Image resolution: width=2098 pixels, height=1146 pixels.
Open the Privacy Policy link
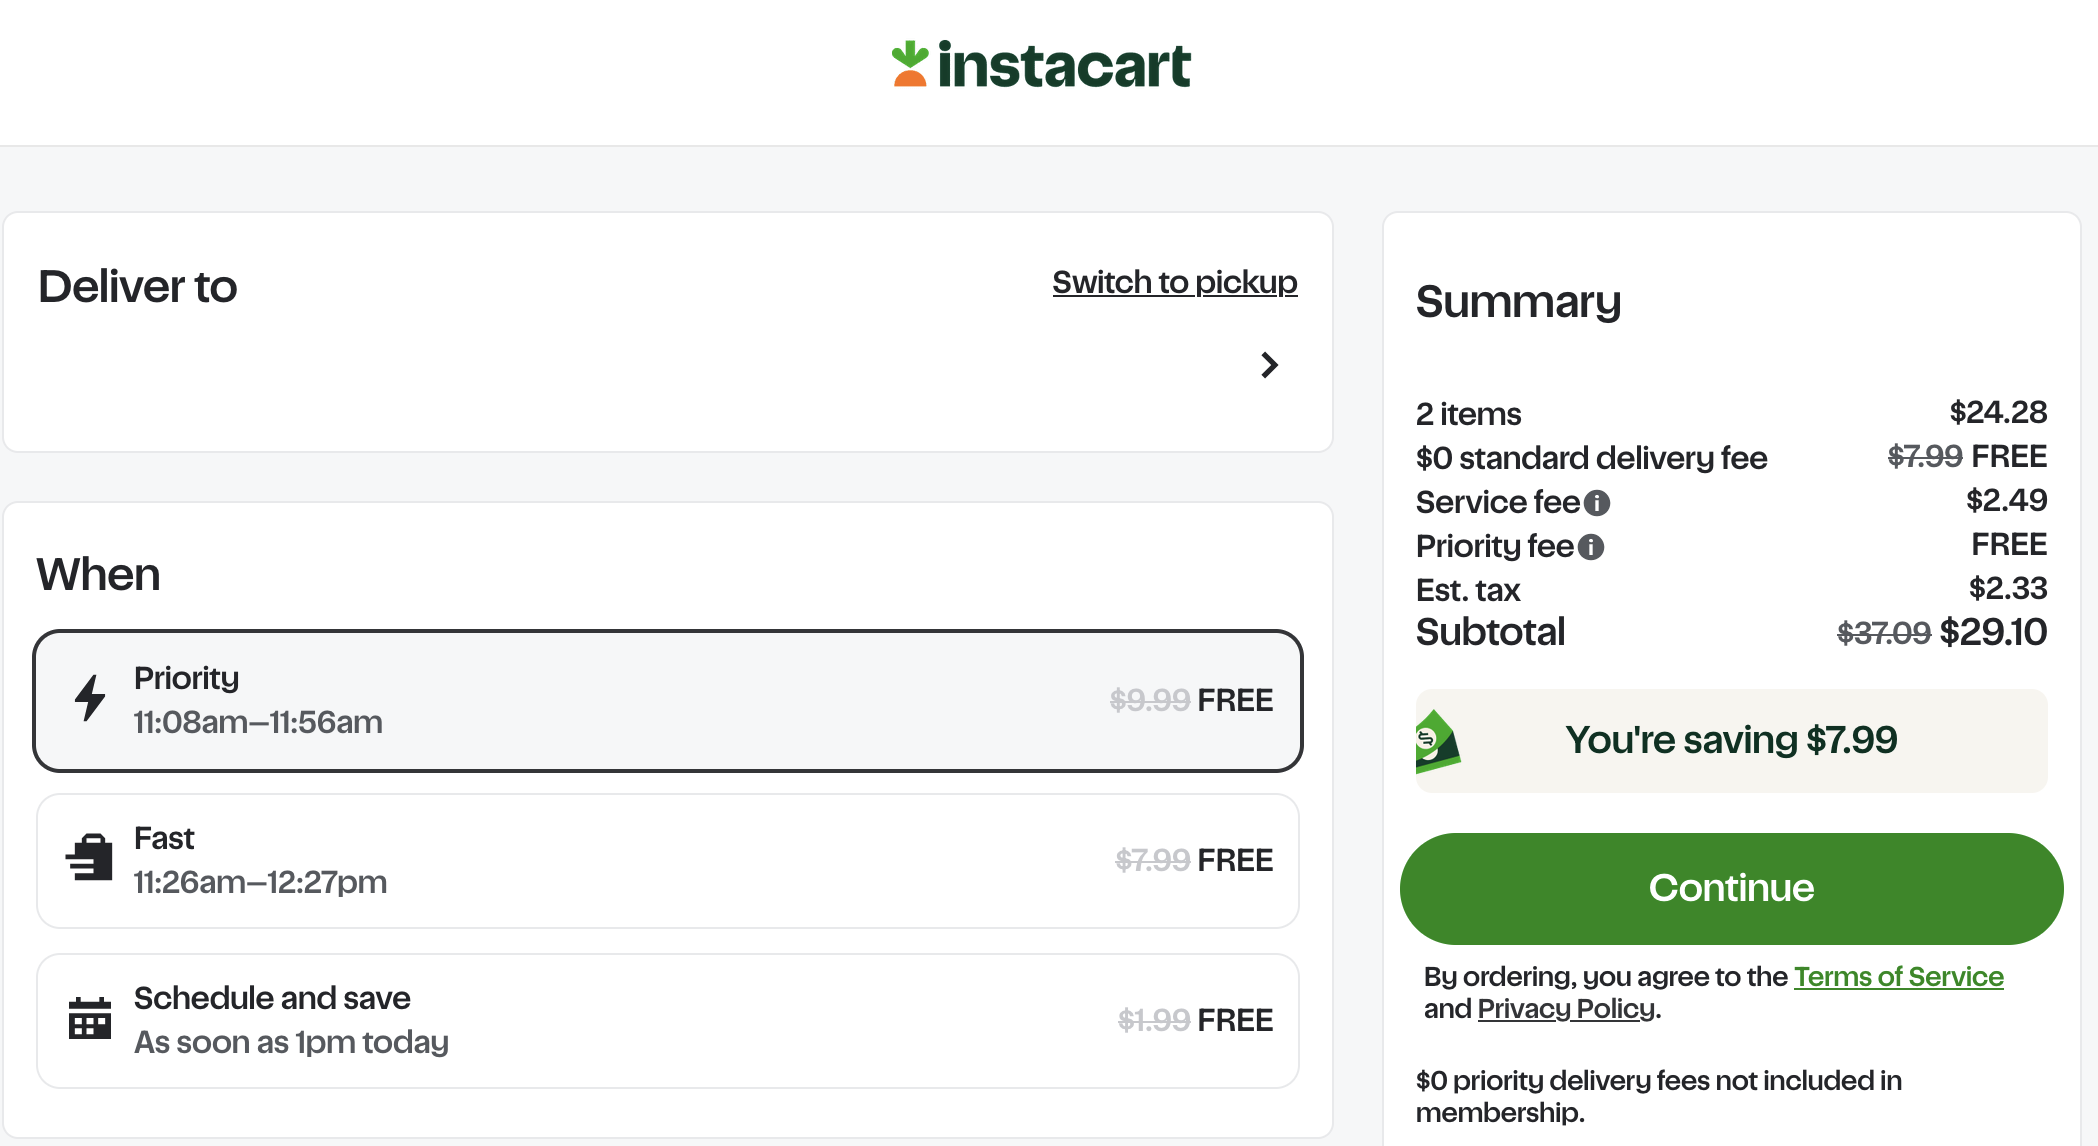coord(1566,1009)
